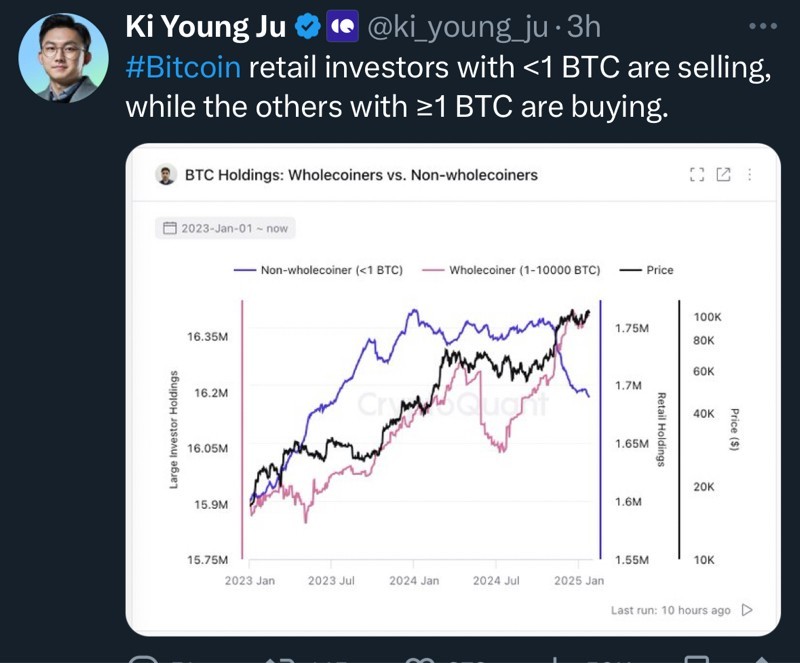The height and width of the screenshot is (663, 800).
Task: Open the chart in a new window
Action: tap(723, 175)
